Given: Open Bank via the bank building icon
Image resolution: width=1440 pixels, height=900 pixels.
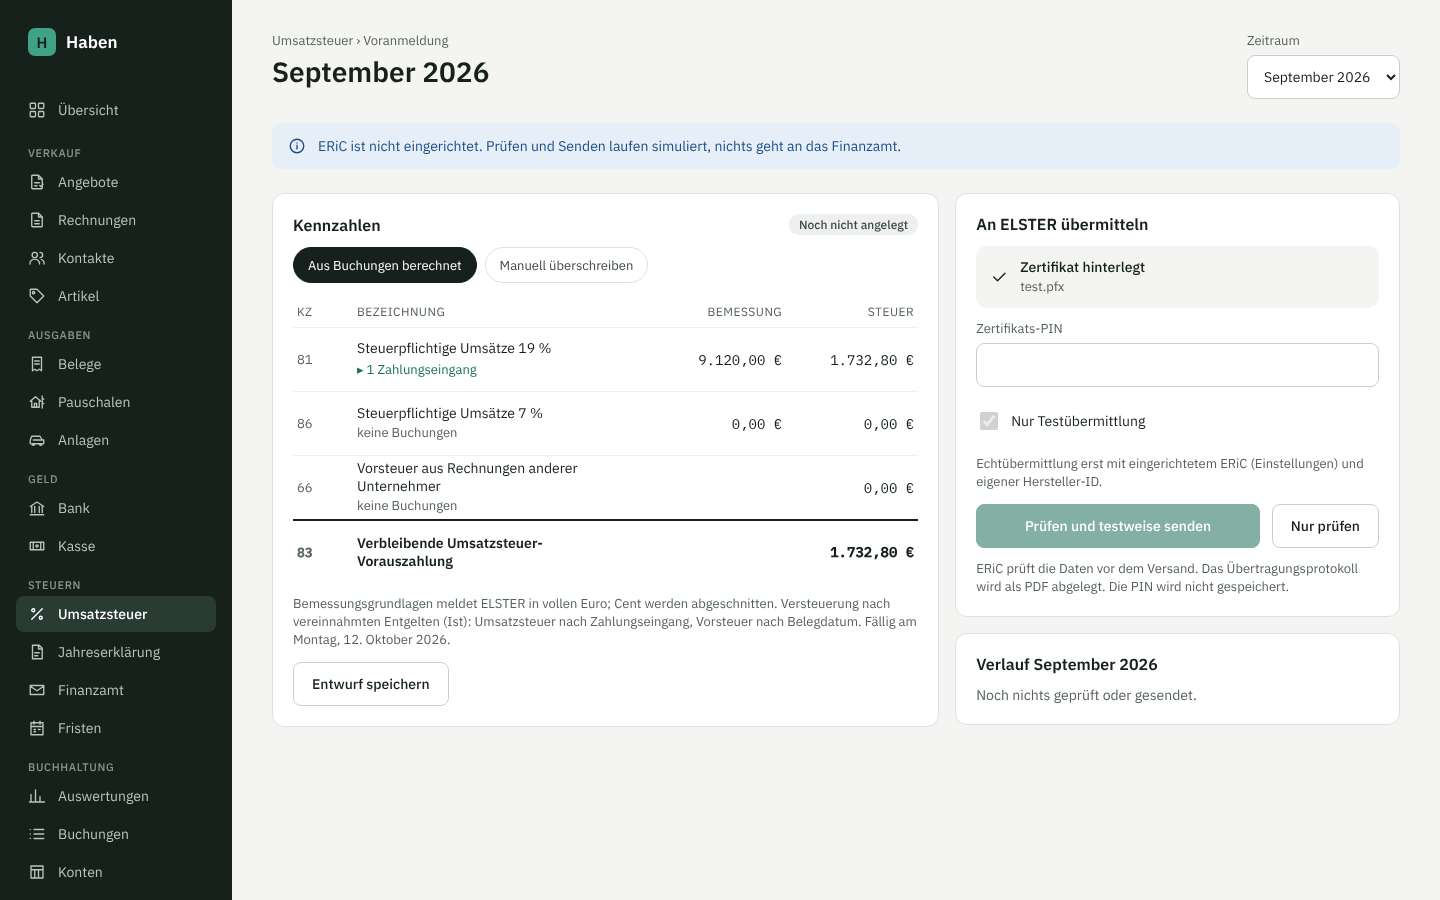Looking at the screenshot, I should (37, 508).
